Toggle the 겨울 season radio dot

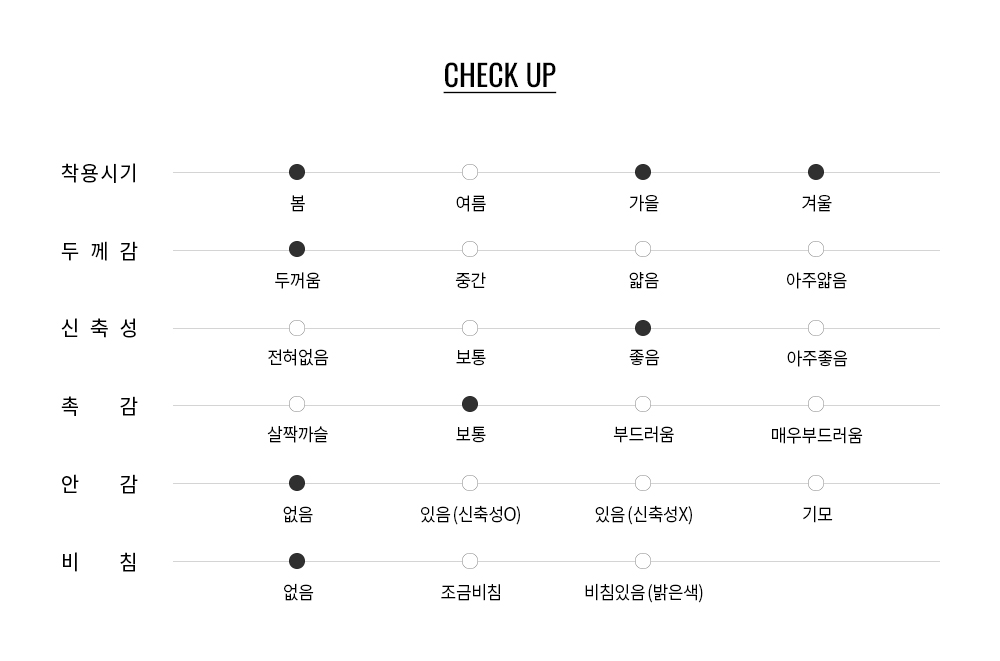coord(816,172)
